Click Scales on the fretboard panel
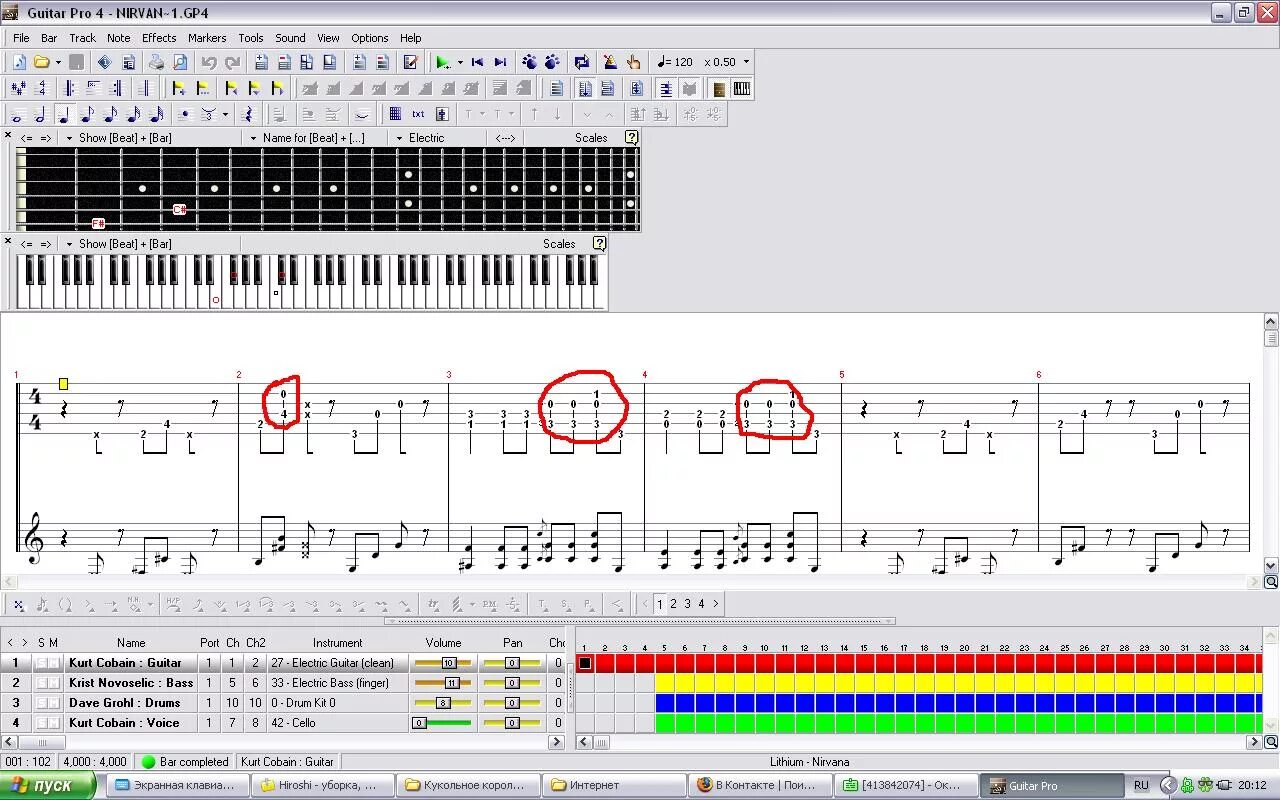This screenshot has width=1280, height=800. [591, 138]
